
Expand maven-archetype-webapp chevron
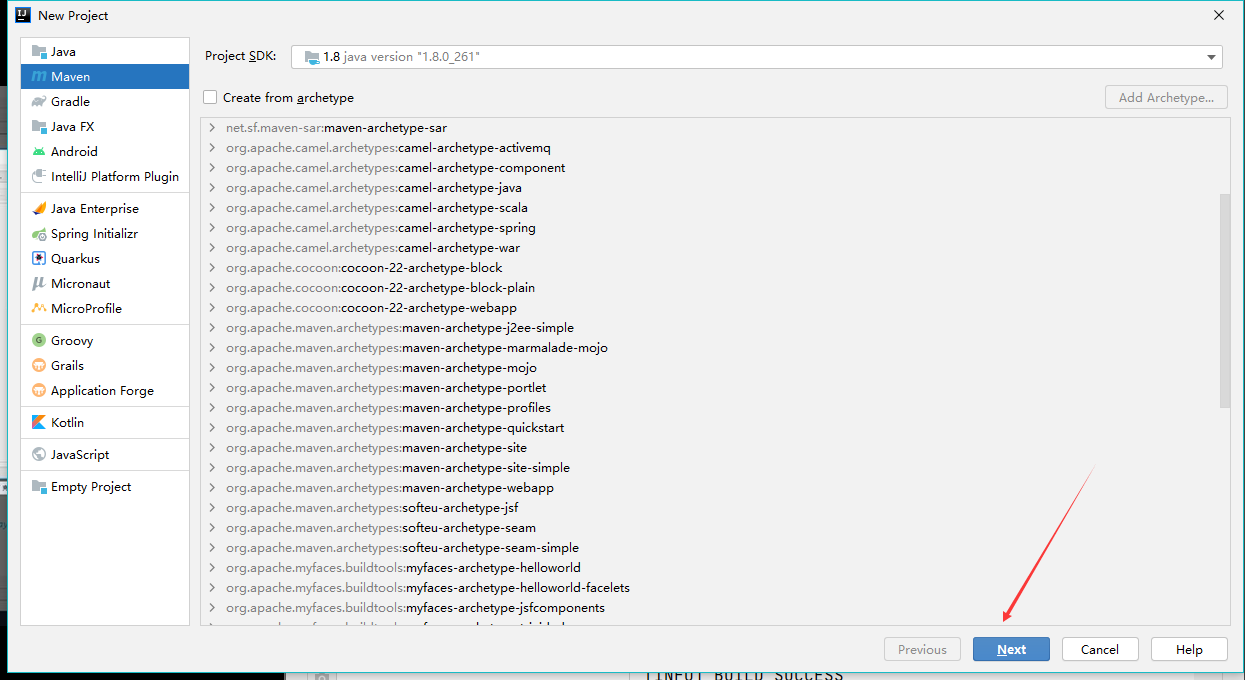[212, 488]
